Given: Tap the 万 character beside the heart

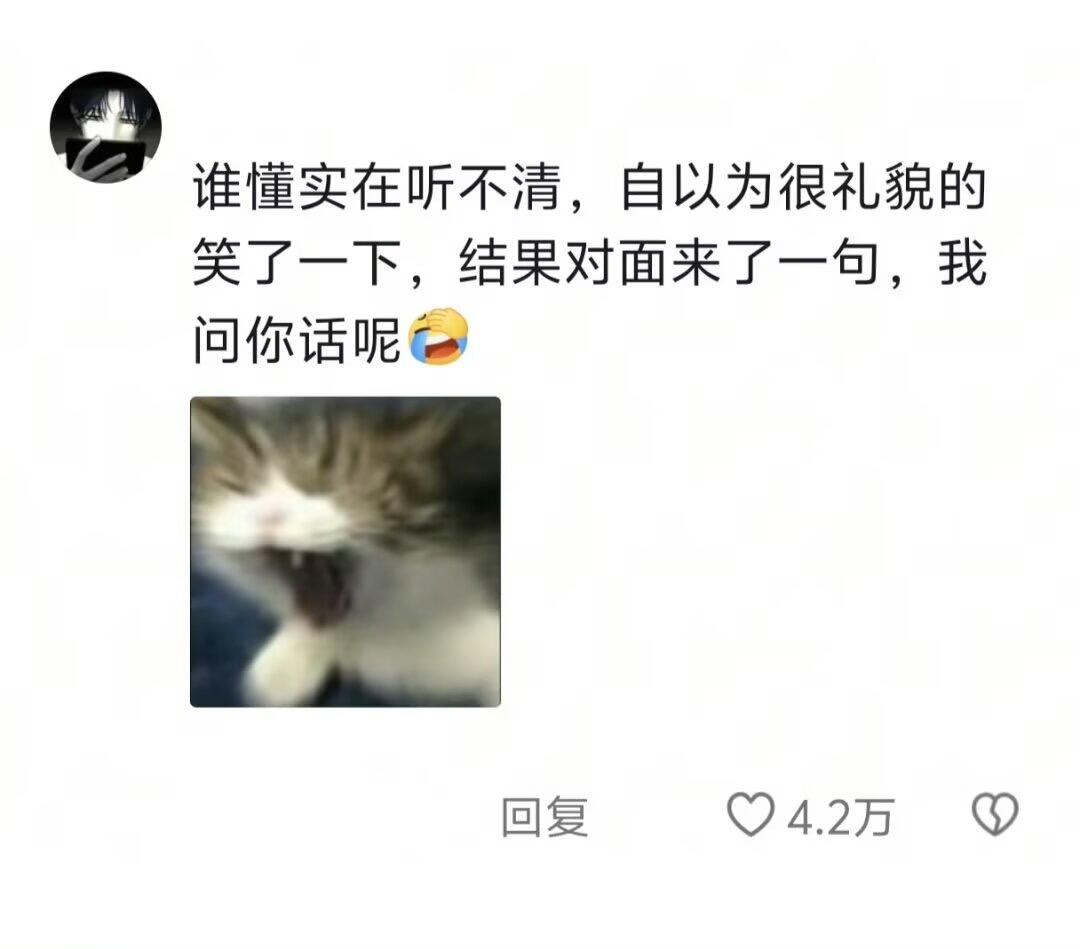Looking at the screenshot, I should point(872,817).
